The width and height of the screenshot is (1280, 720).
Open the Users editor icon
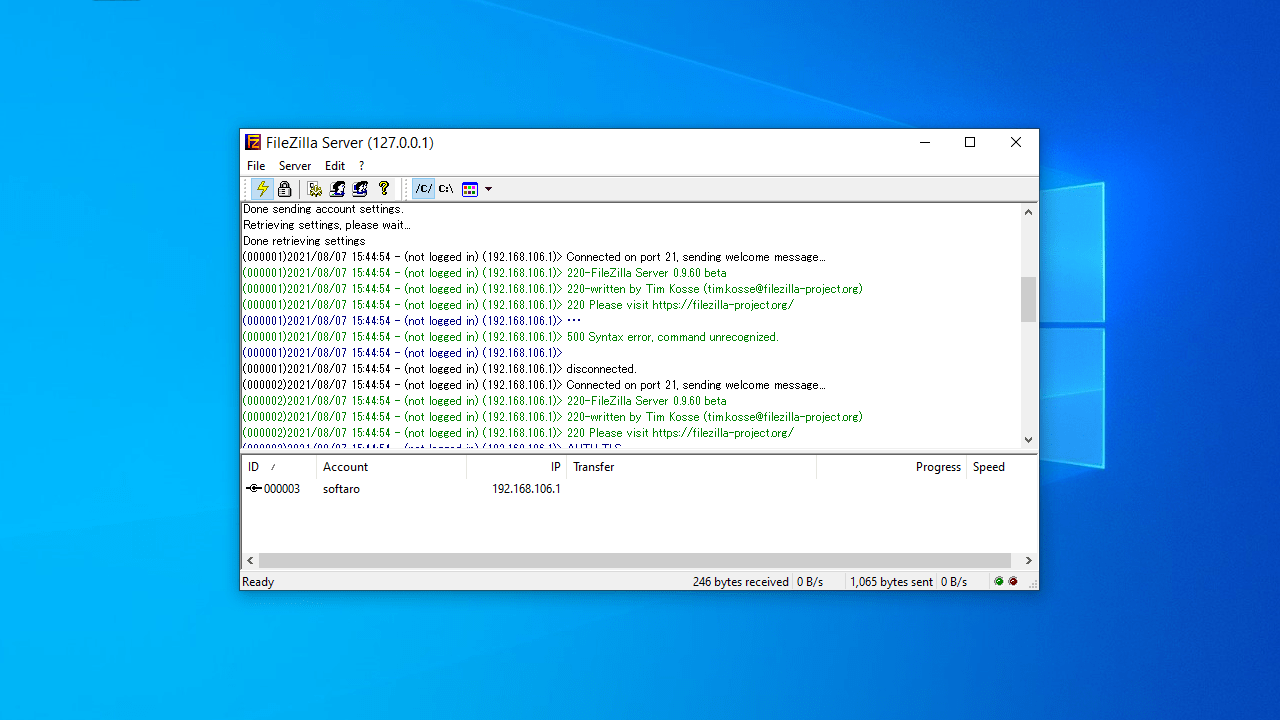[x=338, y=188]
